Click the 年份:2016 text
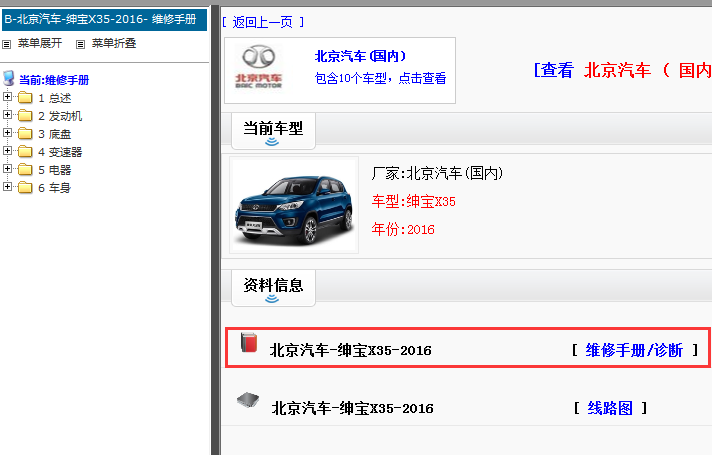Viewport: 712px width, 455px height. coord(403,229)
